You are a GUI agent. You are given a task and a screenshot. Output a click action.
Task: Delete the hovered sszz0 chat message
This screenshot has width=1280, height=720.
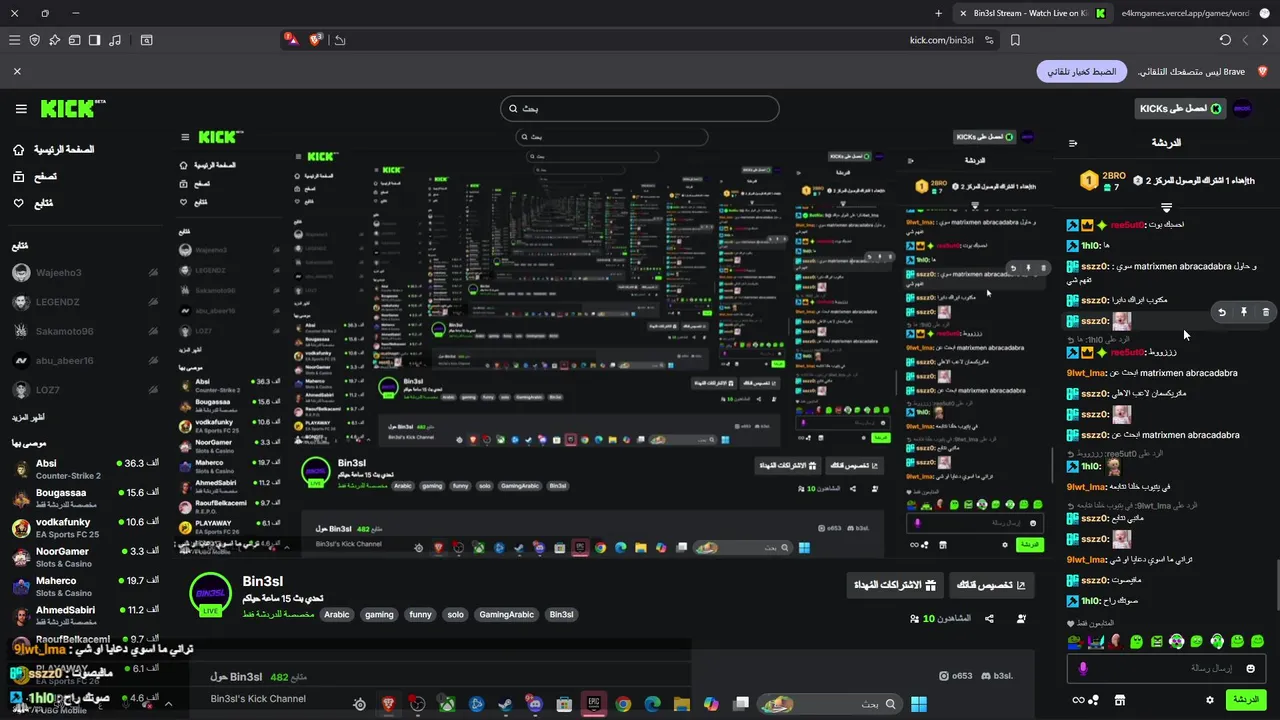pos(1266,312)
